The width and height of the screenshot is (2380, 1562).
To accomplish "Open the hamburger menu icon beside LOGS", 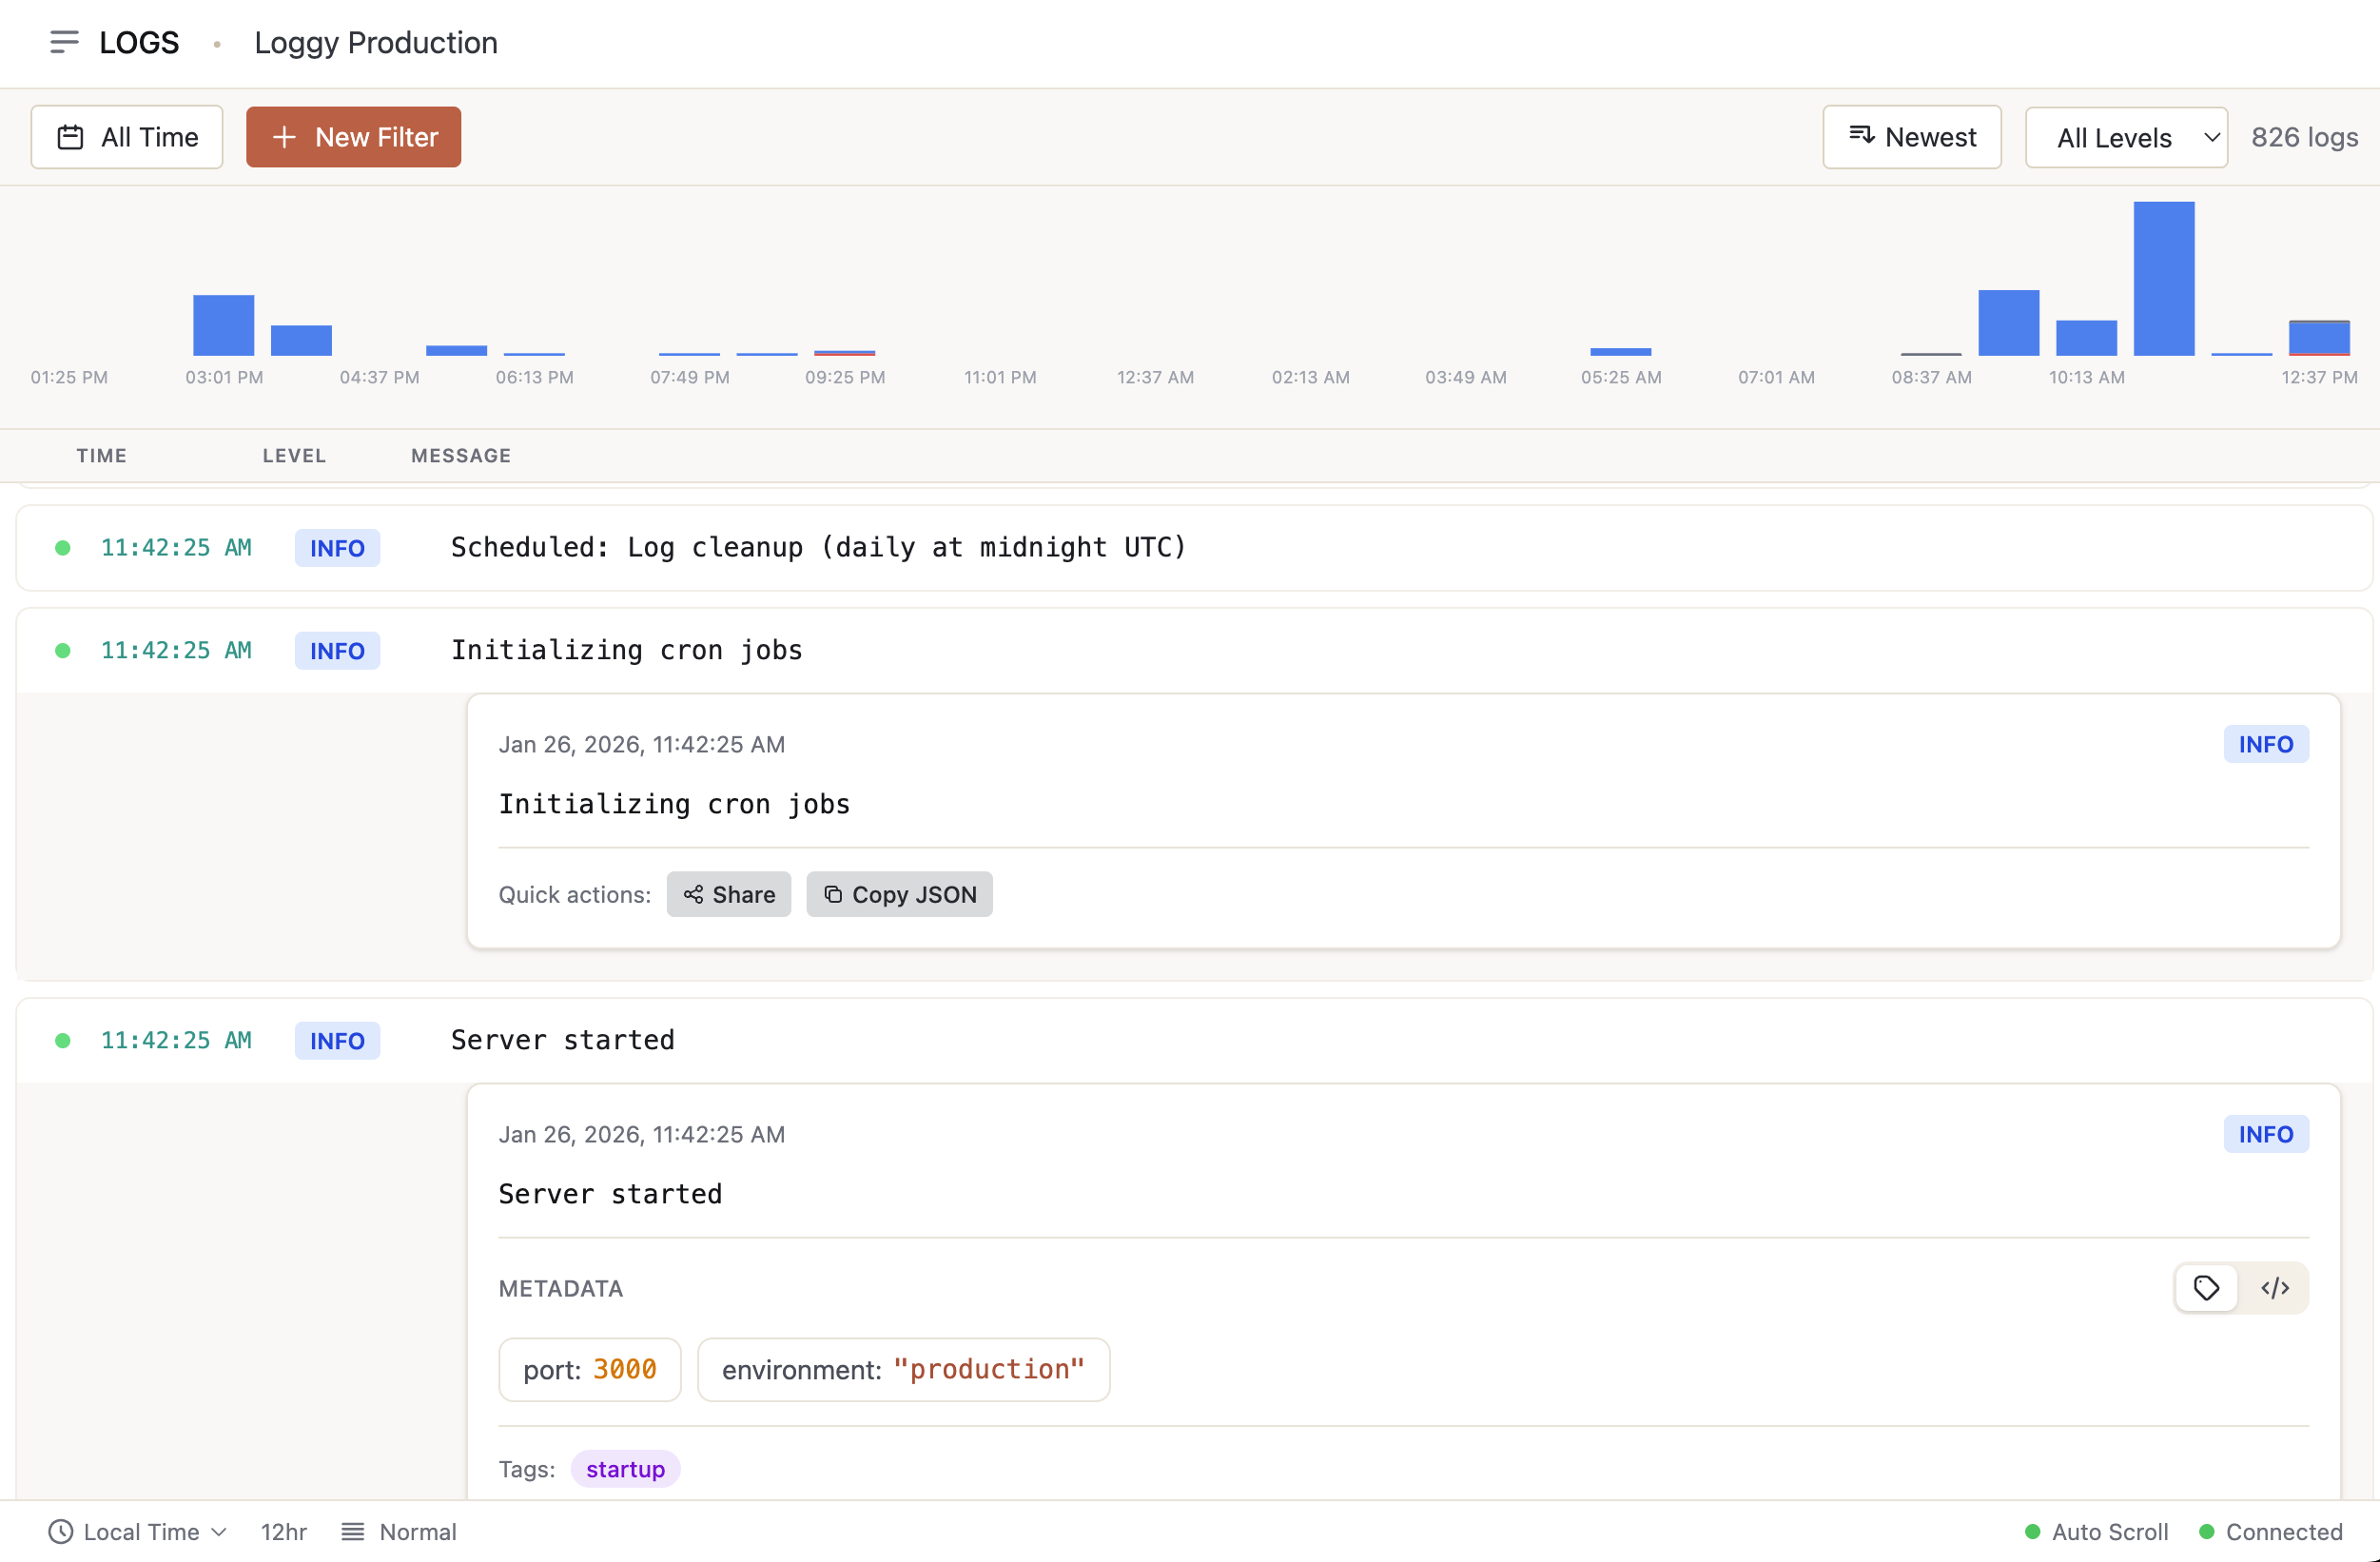I will tap(64, 42).
